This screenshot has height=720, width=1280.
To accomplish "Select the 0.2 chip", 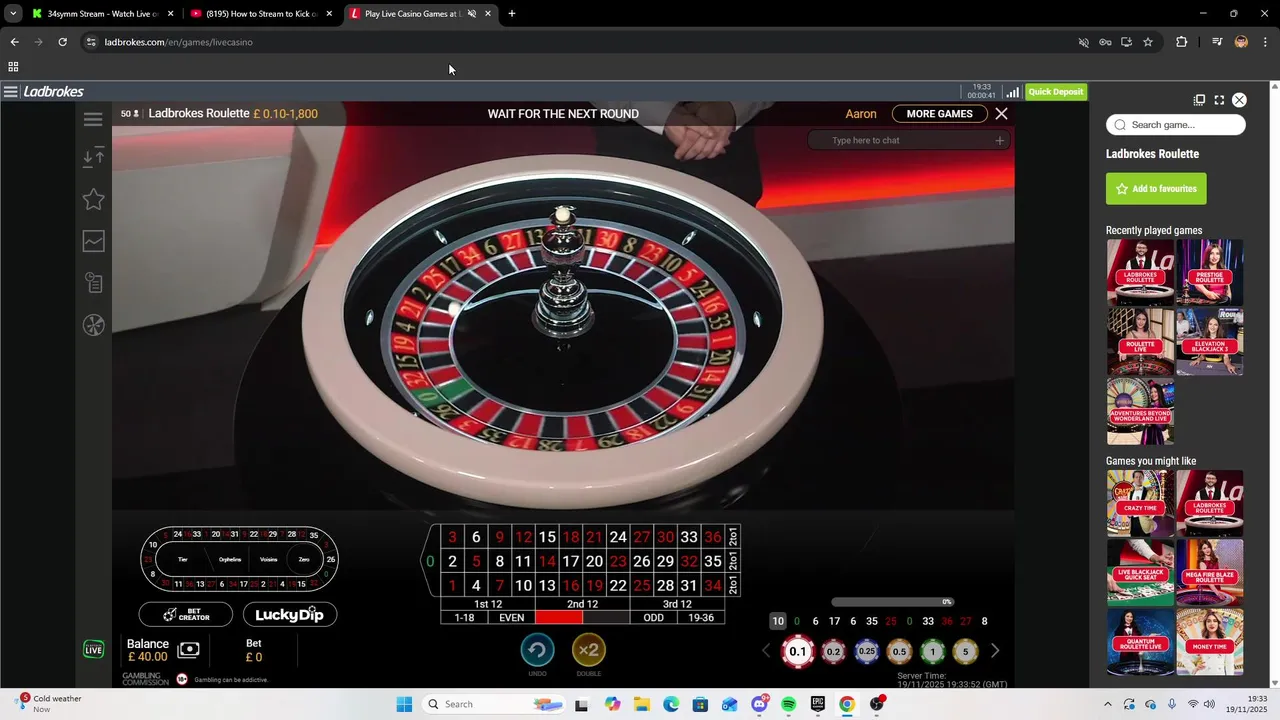I will coord(832,651).
